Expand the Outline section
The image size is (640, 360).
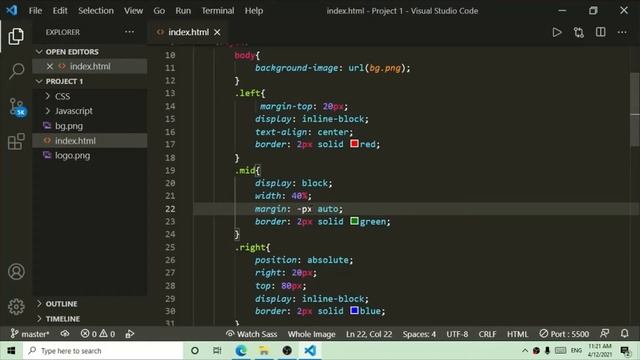click(90, 304)
